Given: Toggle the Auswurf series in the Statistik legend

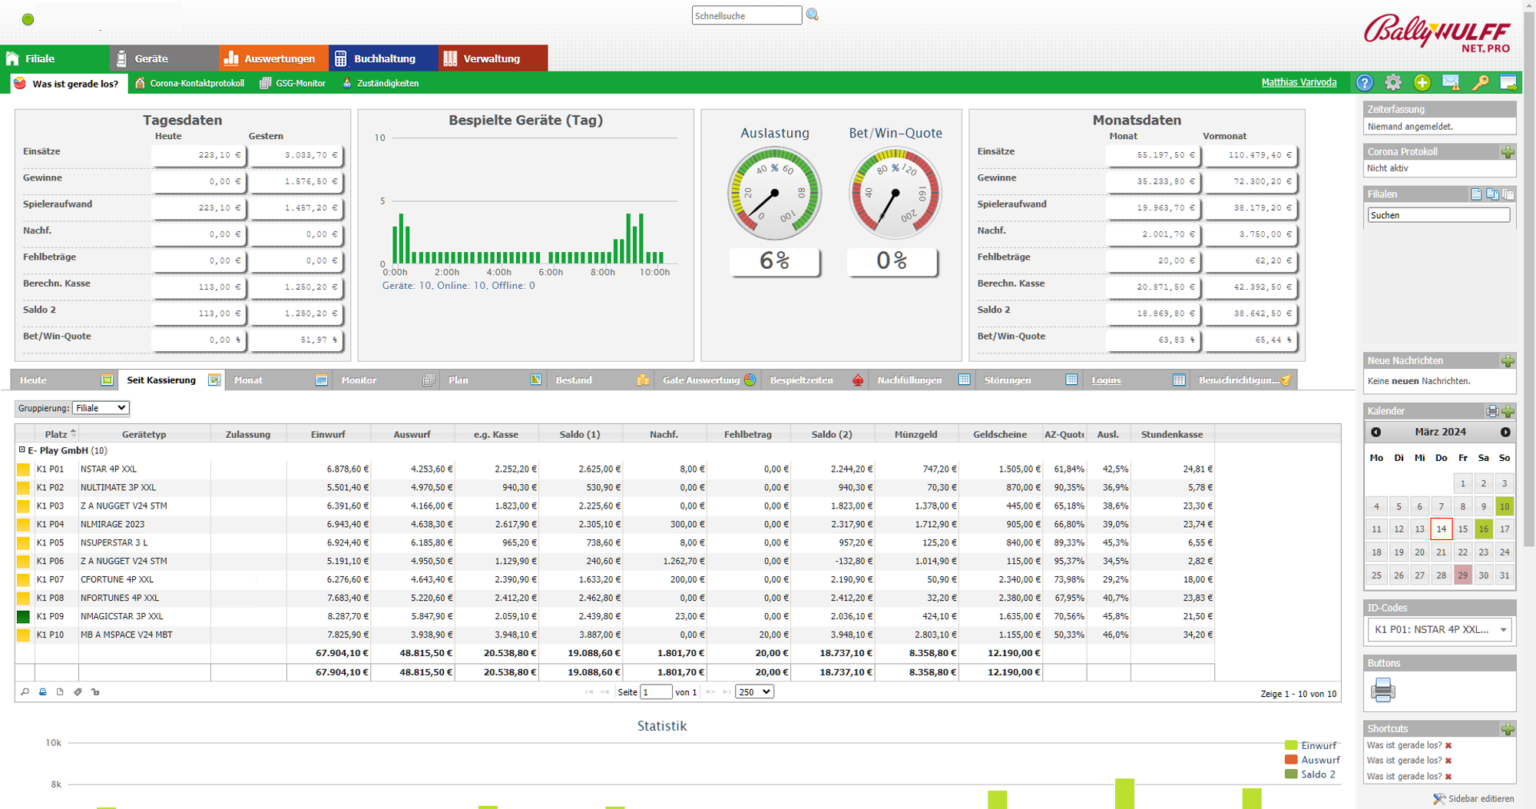Looking at the screenshot, I should (1319, 760).
